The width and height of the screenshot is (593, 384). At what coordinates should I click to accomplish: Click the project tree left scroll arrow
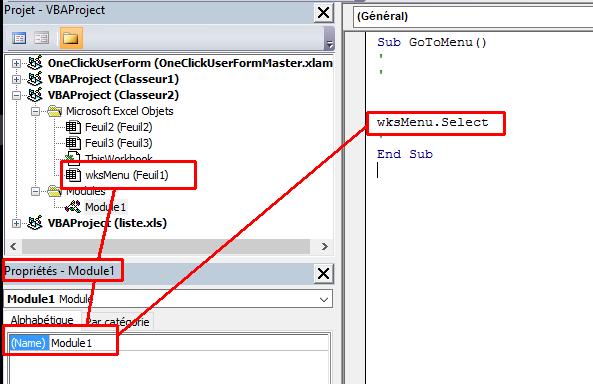13,247
